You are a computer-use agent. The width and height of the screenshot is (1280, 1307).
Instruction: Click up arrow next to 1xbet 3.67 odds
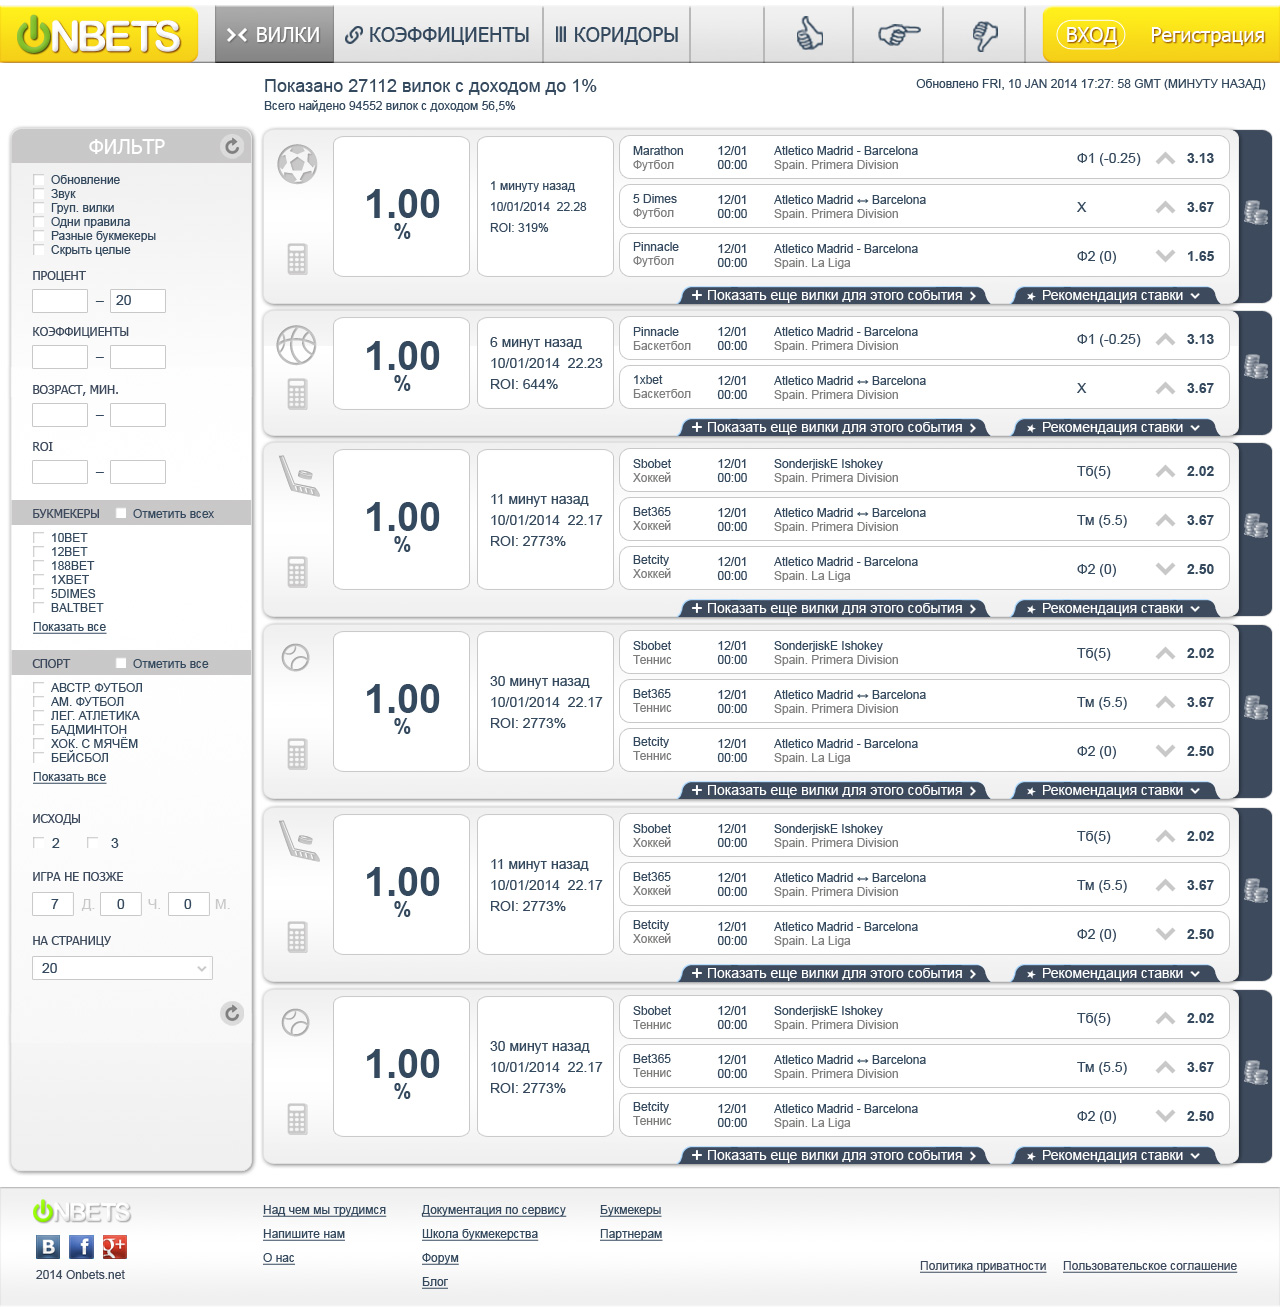coord(1165,388)
